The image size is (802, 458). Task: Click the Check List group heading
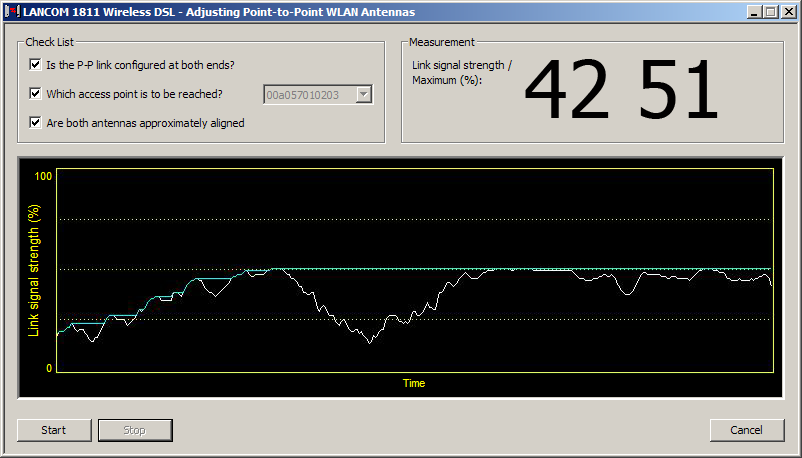point(49,42)
